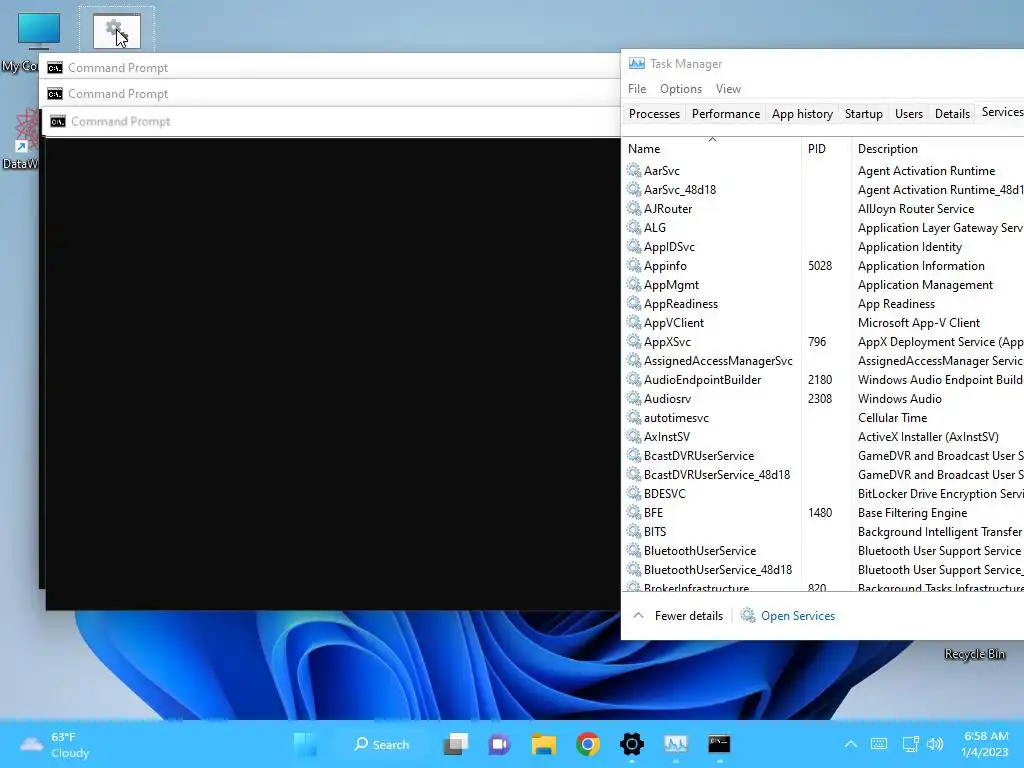
Task: Select the autotimesvc service row
Action: 824,417
